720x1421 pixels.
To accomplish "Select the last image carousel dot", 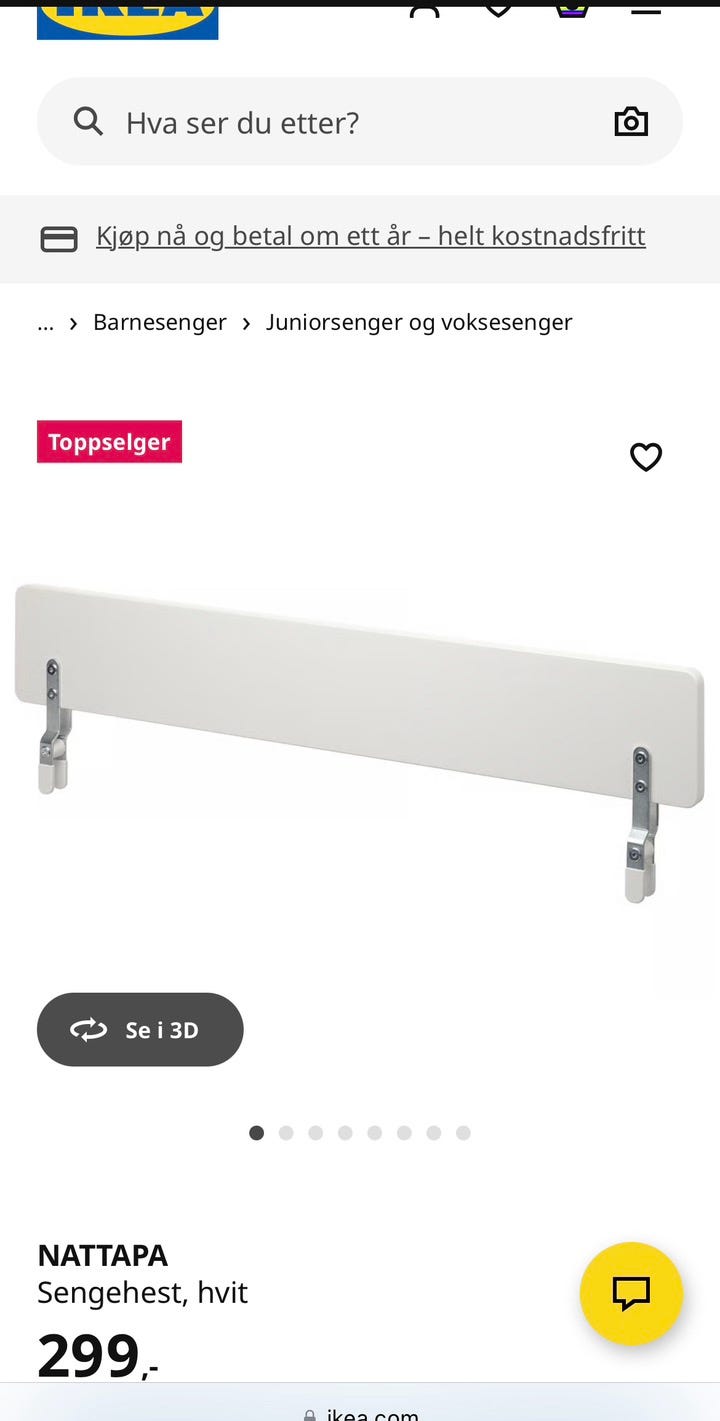I will 463,1133.
